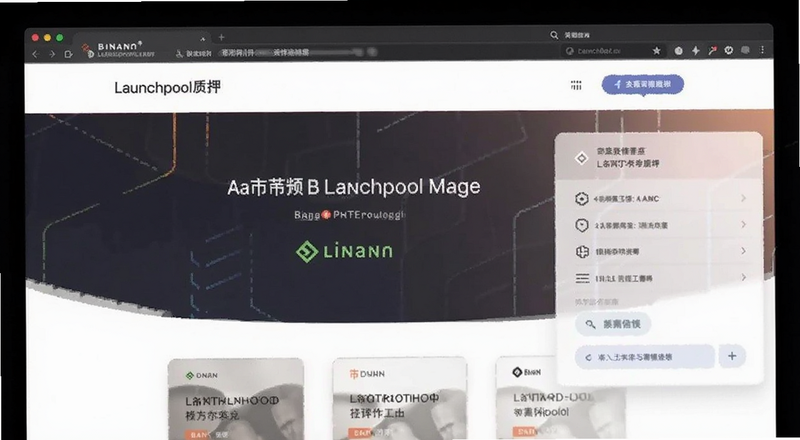Click the orange badge on DNAN card
The height and width of the screenshot is (440, 800).
[197, 435]
